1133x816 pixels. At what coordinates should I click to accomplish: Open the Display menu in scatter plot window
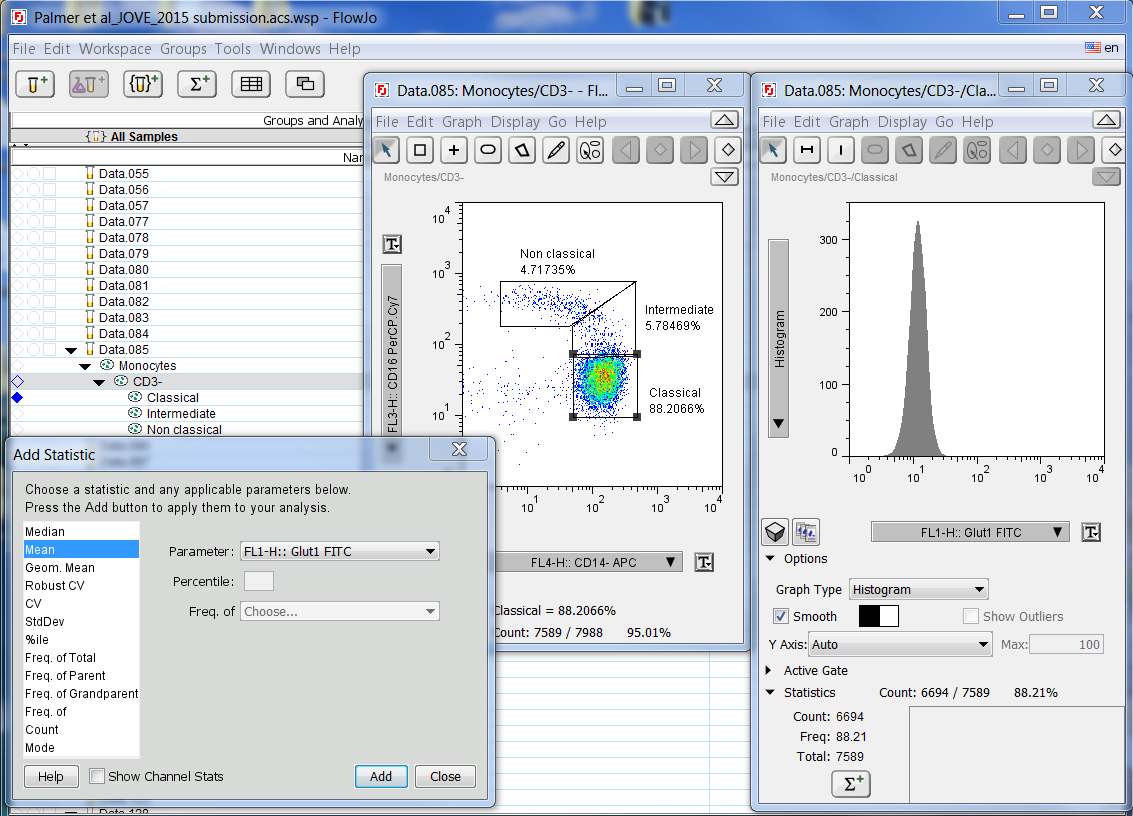pyautogui.click(x=515, y=122)
